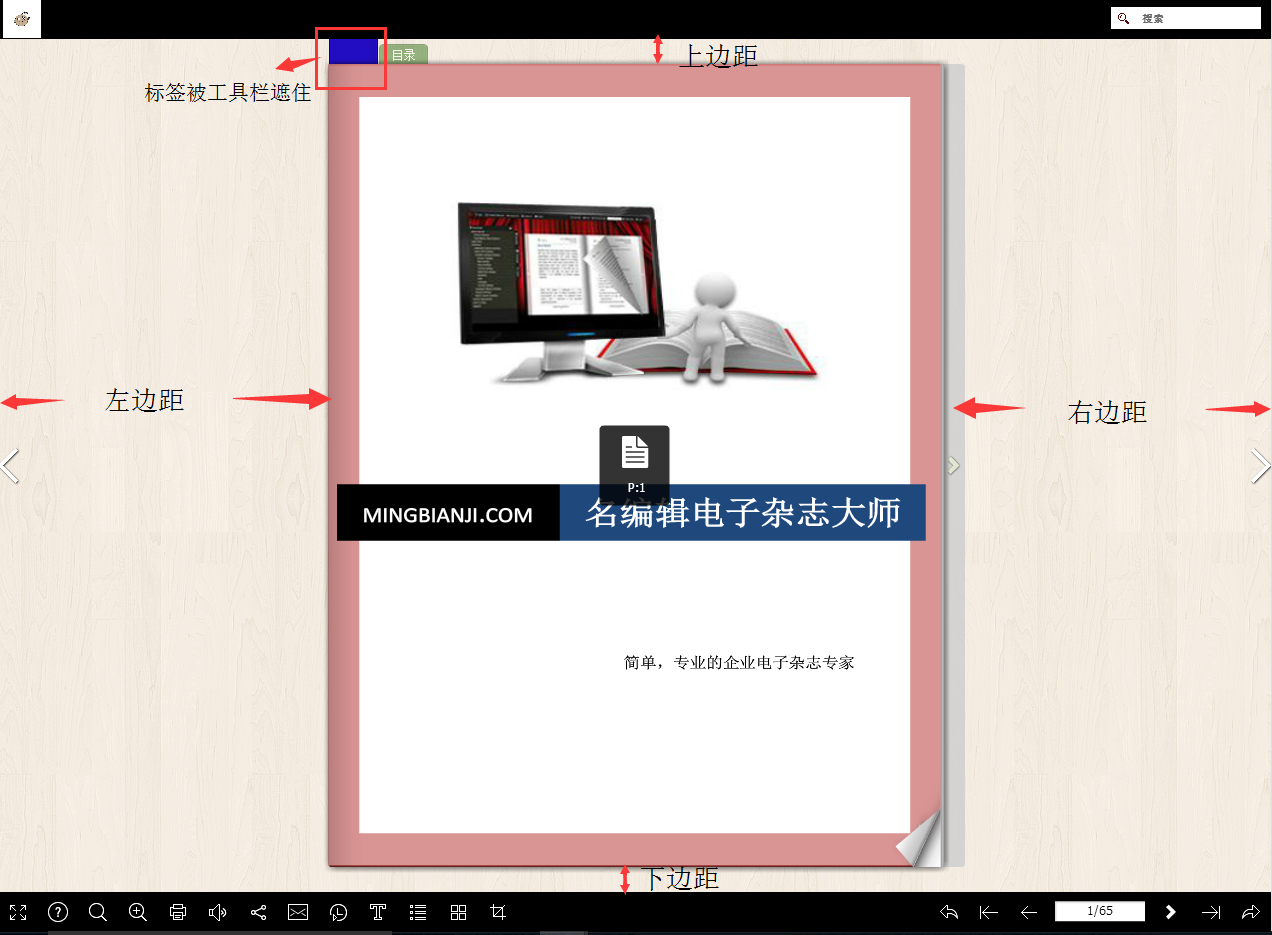This screenshot has height=935, width=1272.
Task: Toggle sound with the speaker icon
Action: point(218,912)
